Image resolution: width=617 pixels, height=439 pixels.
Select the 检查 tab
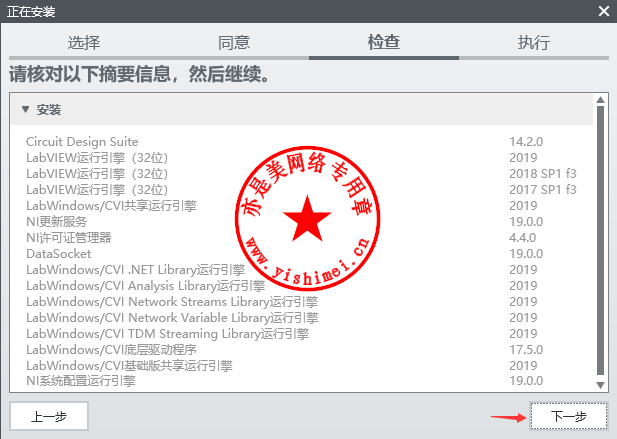coord(384,43)
